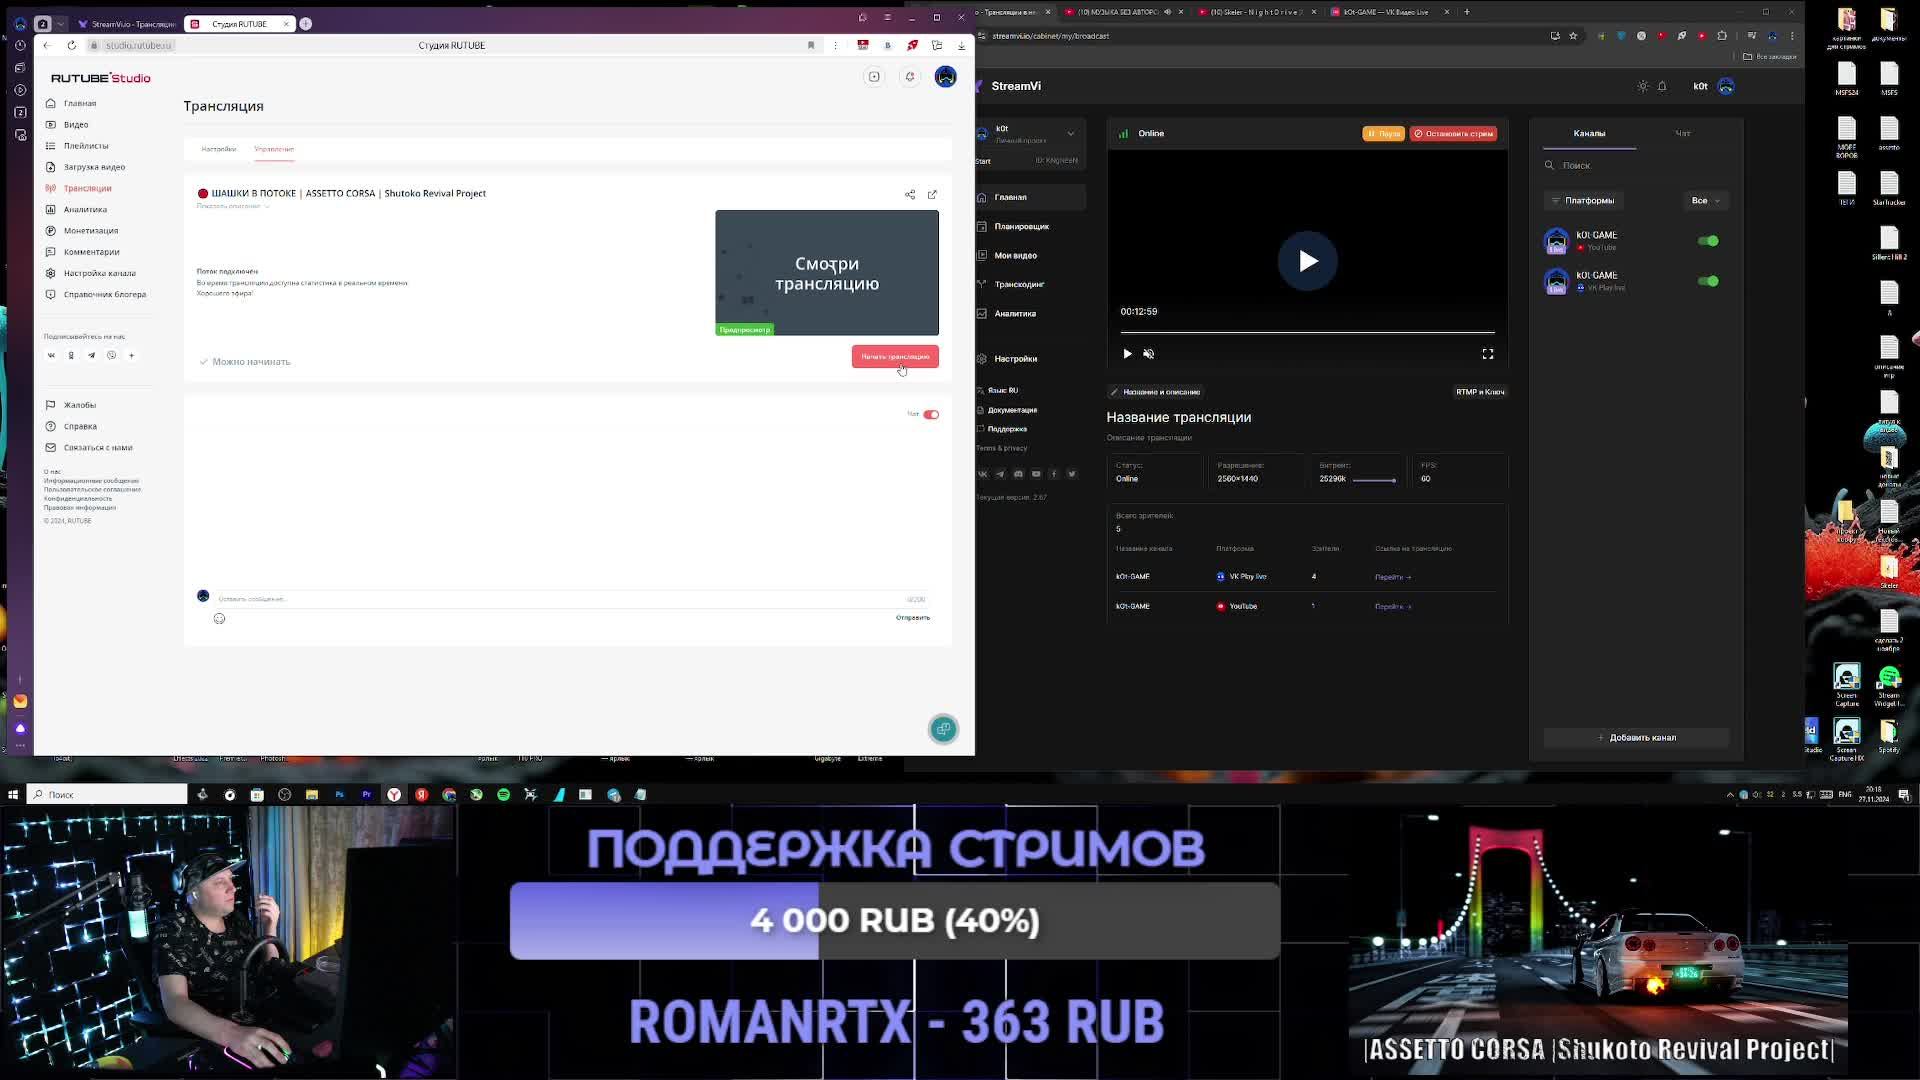Open the emoji picker in chat
1920x1080 pixels.
click(x=219, y=618)
